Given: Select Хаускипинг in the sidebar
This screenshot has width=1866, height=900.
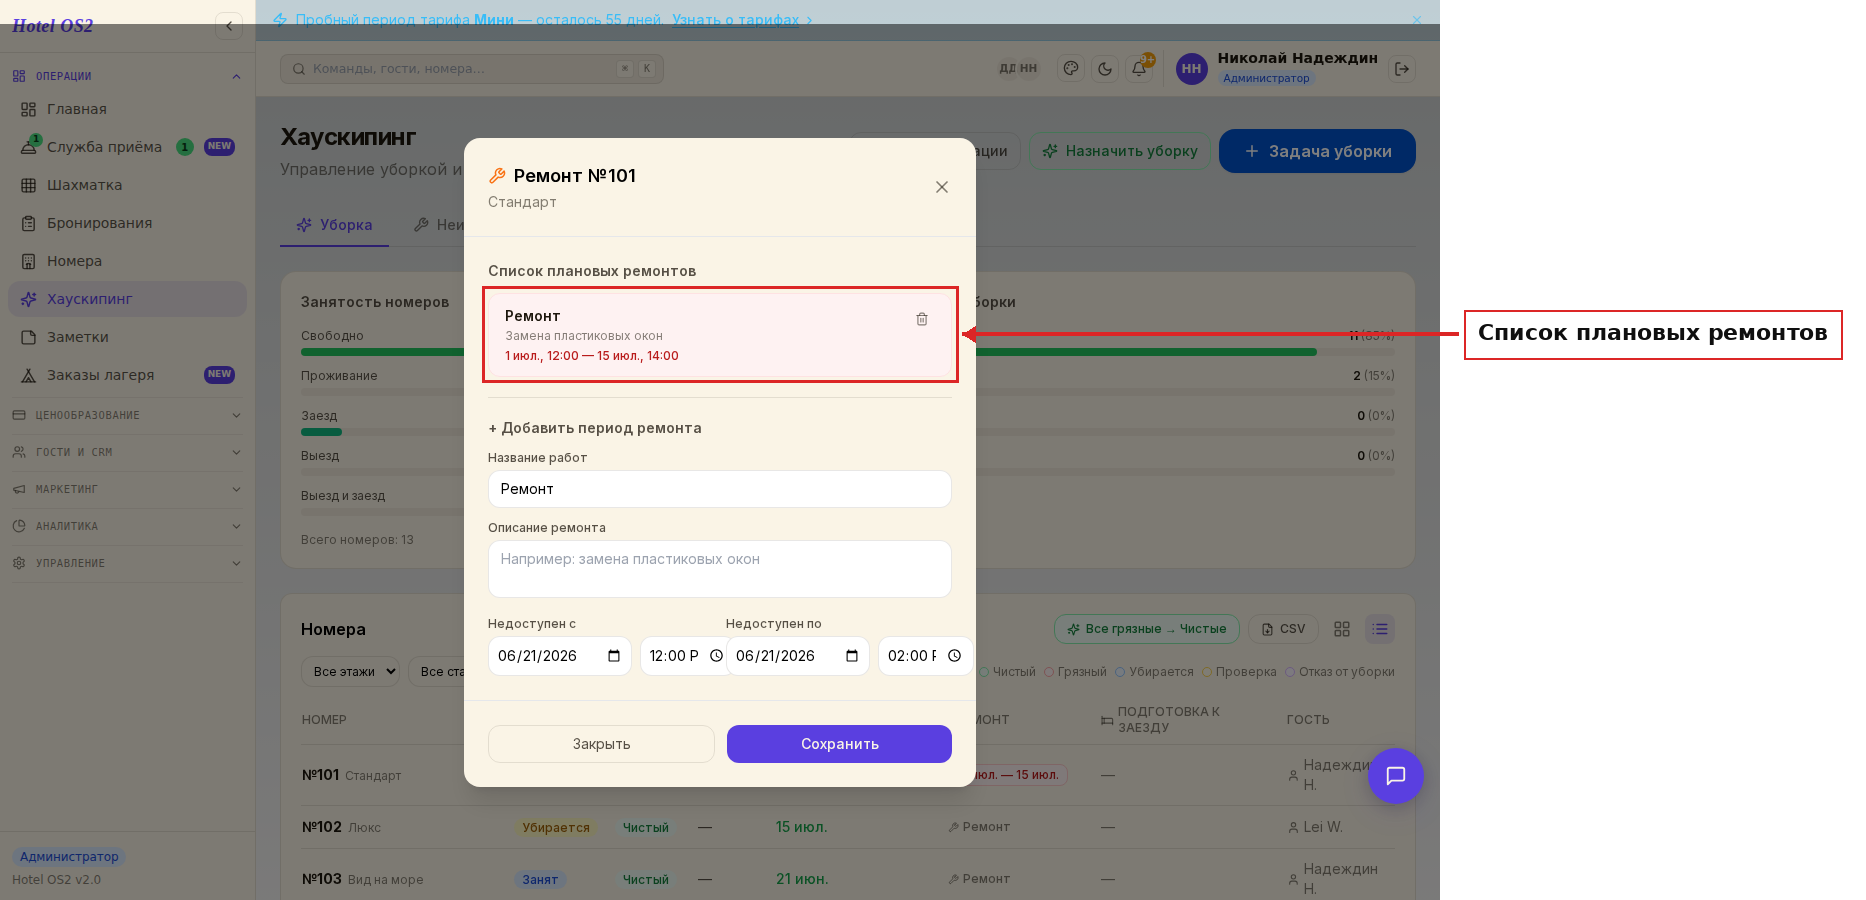Looking at the screenshot, I should pyautogui.click(x=127, y=299).
